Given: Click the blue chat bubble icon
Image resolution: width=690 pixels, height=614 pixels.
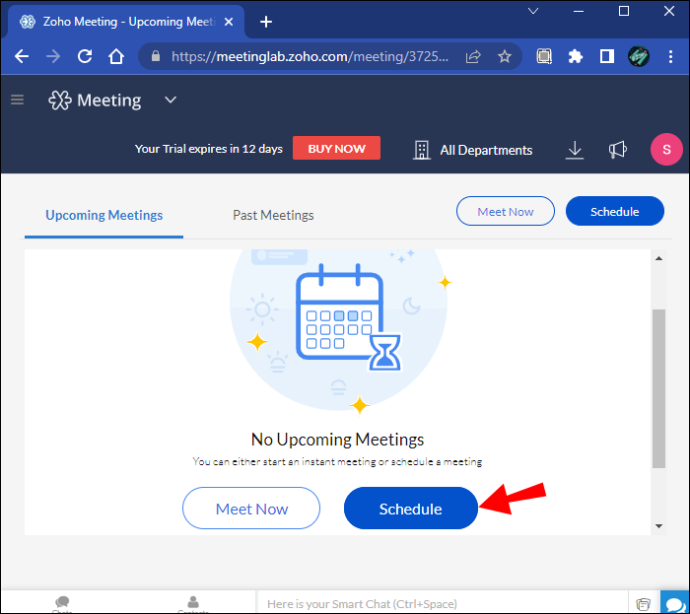Looking at the screenshot, I should pyautogui.click(x=674, y=603).
